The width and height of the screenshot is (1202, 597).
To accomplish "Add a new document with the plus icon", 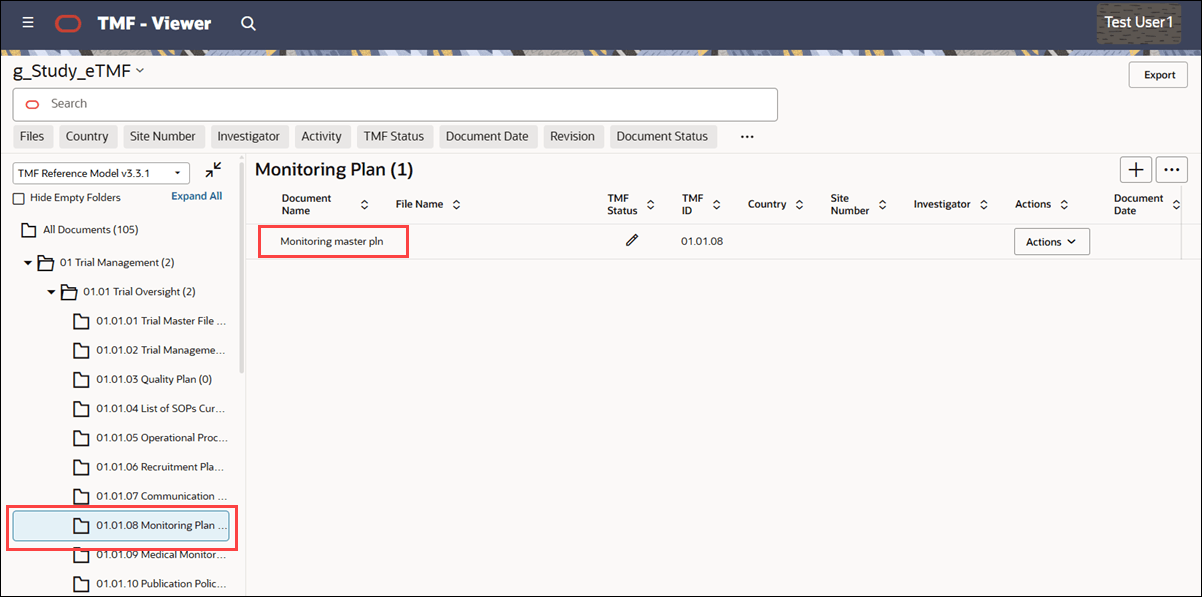I will pyautogui.click(x=1136, y=169).
